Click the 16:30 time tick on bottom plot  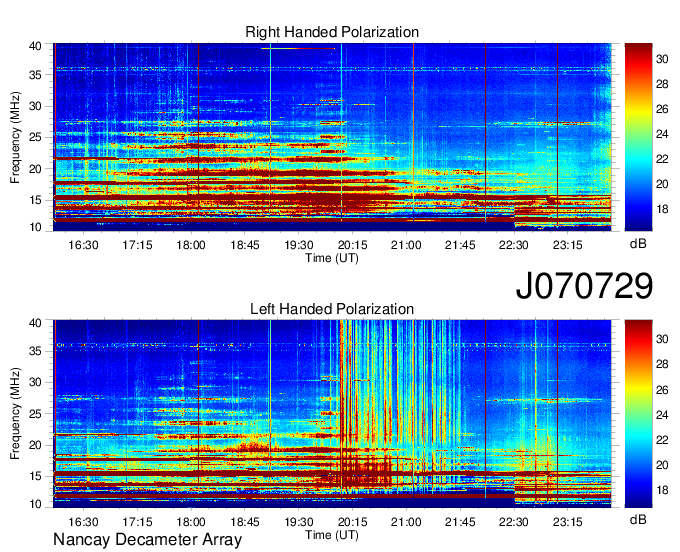pyautogui.click(x=83, y=522)
